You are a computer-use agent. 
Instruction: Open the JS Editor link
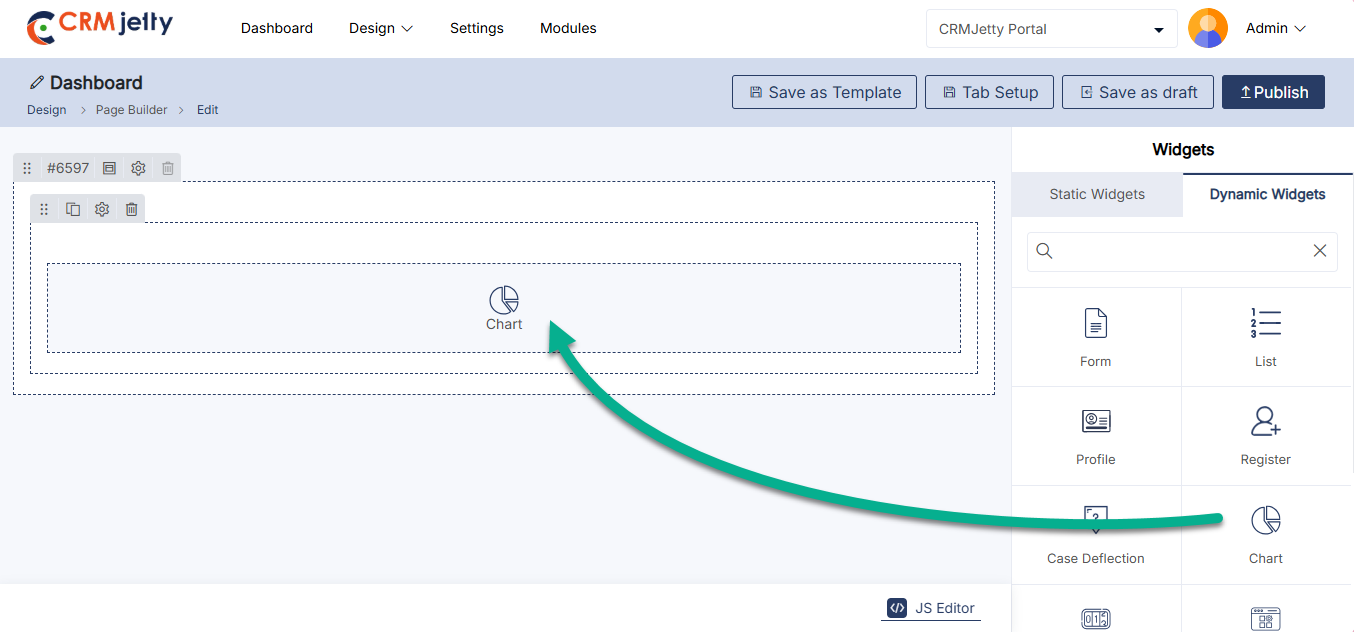pyautogui.click(x=931, y=608)
